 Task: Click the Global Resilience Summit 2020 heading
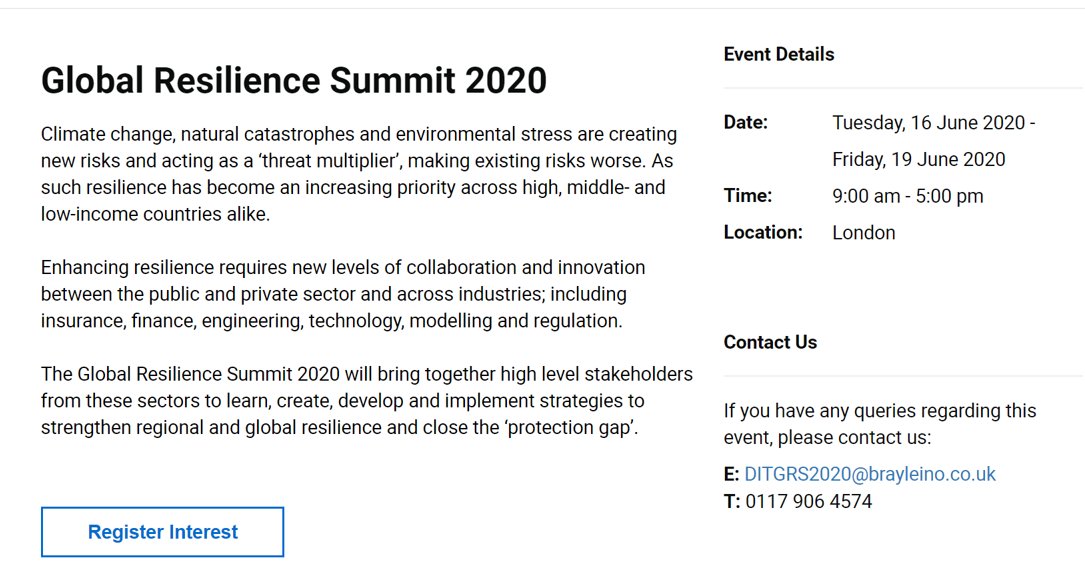click(294, 80)
